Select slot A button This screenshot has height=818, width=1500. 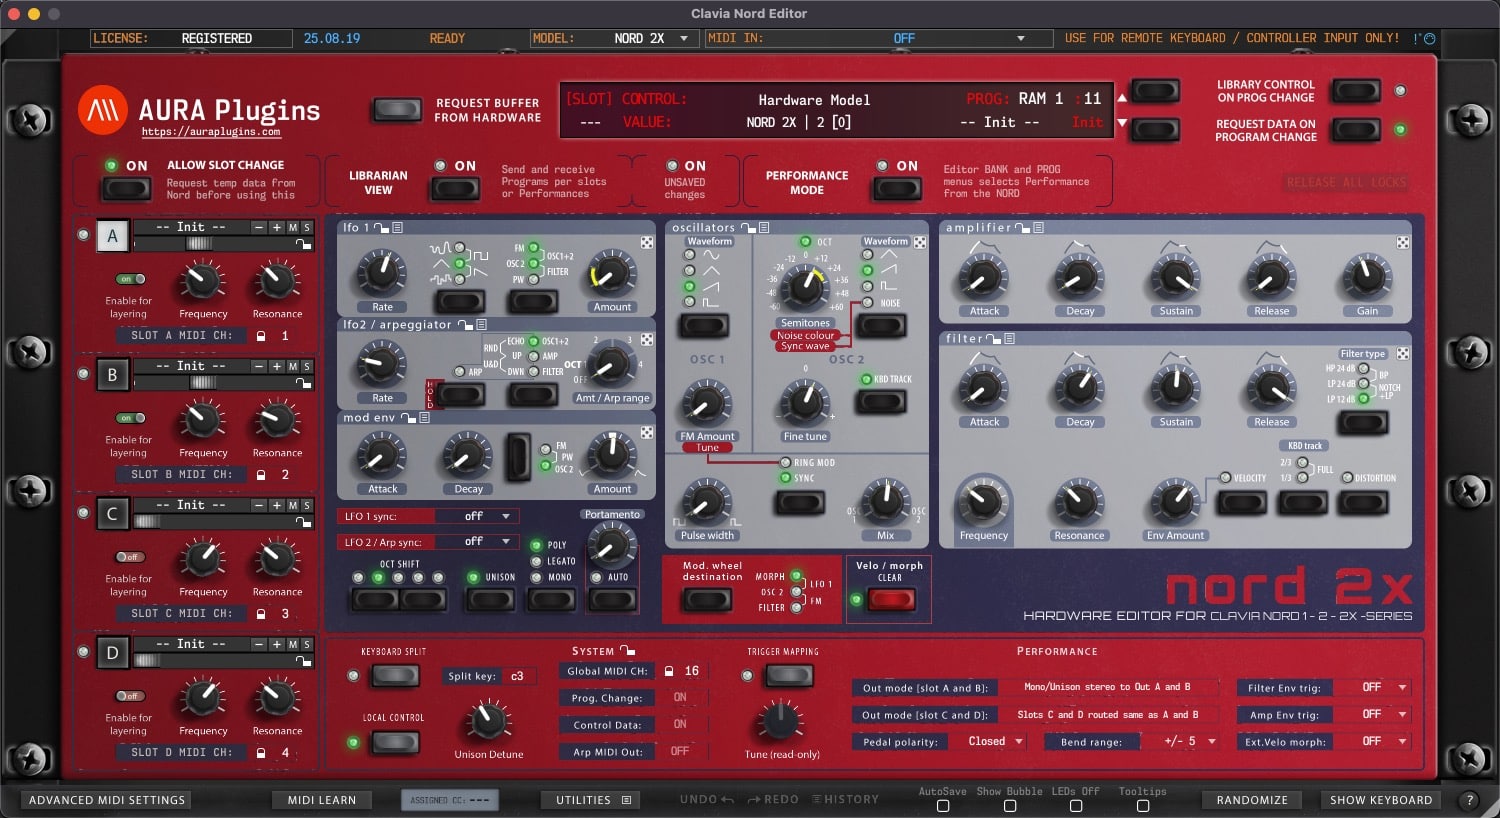click(x=112, y=237)
